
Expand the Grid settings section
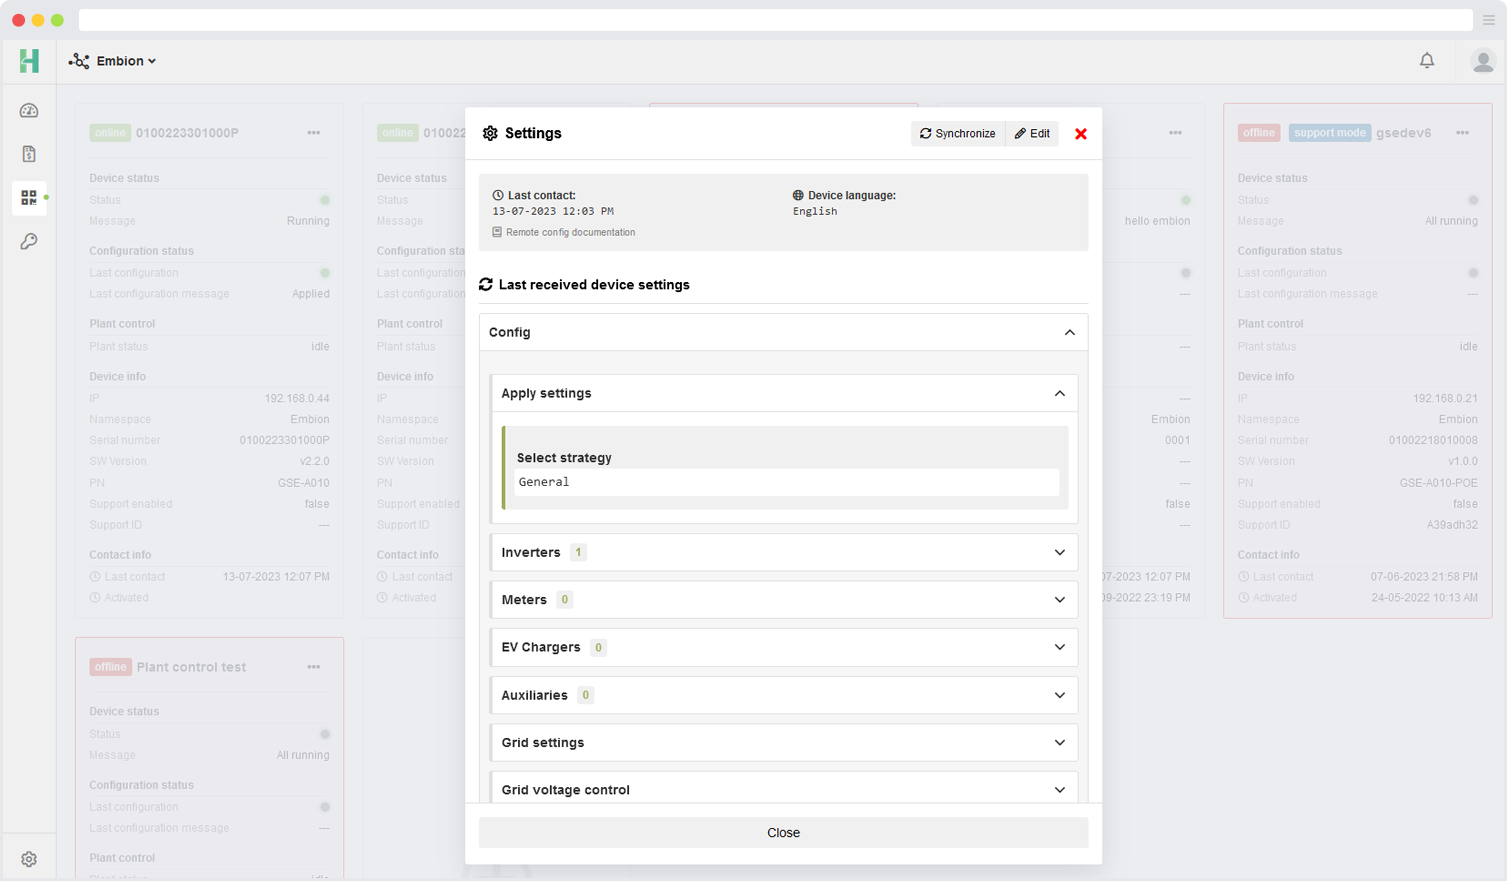(1059, 742)
